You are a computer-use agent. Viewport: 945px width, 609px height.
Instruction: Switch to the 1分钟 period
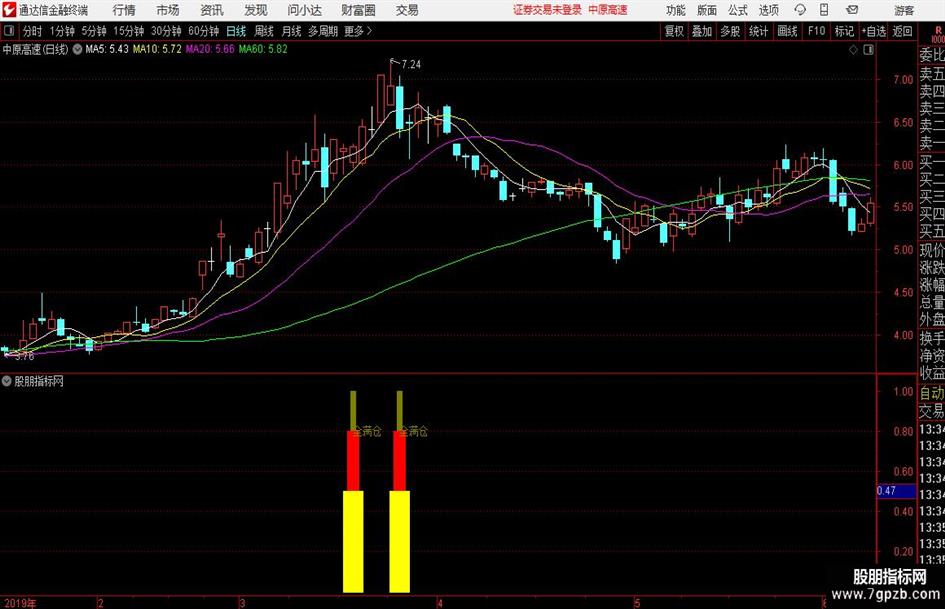(x=62, y=31)
